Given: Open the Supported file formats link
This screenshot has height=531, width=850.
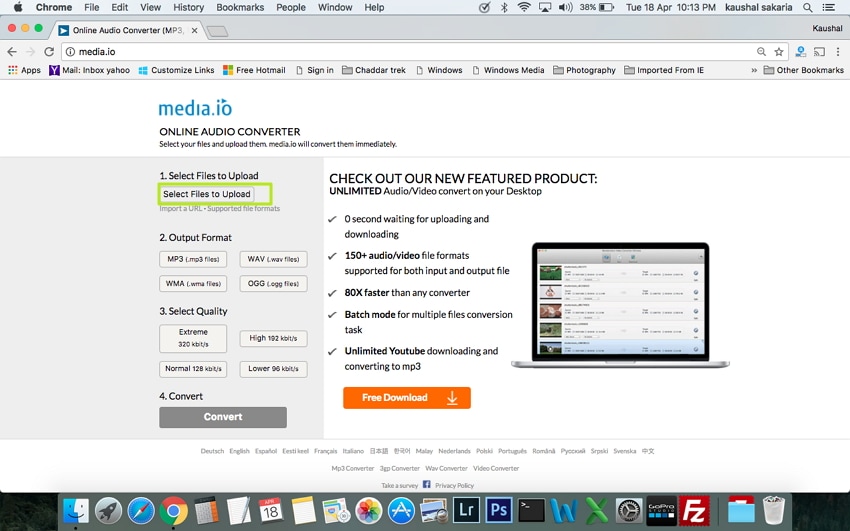Looking at the screenshot, I should [x=243, y=209].
